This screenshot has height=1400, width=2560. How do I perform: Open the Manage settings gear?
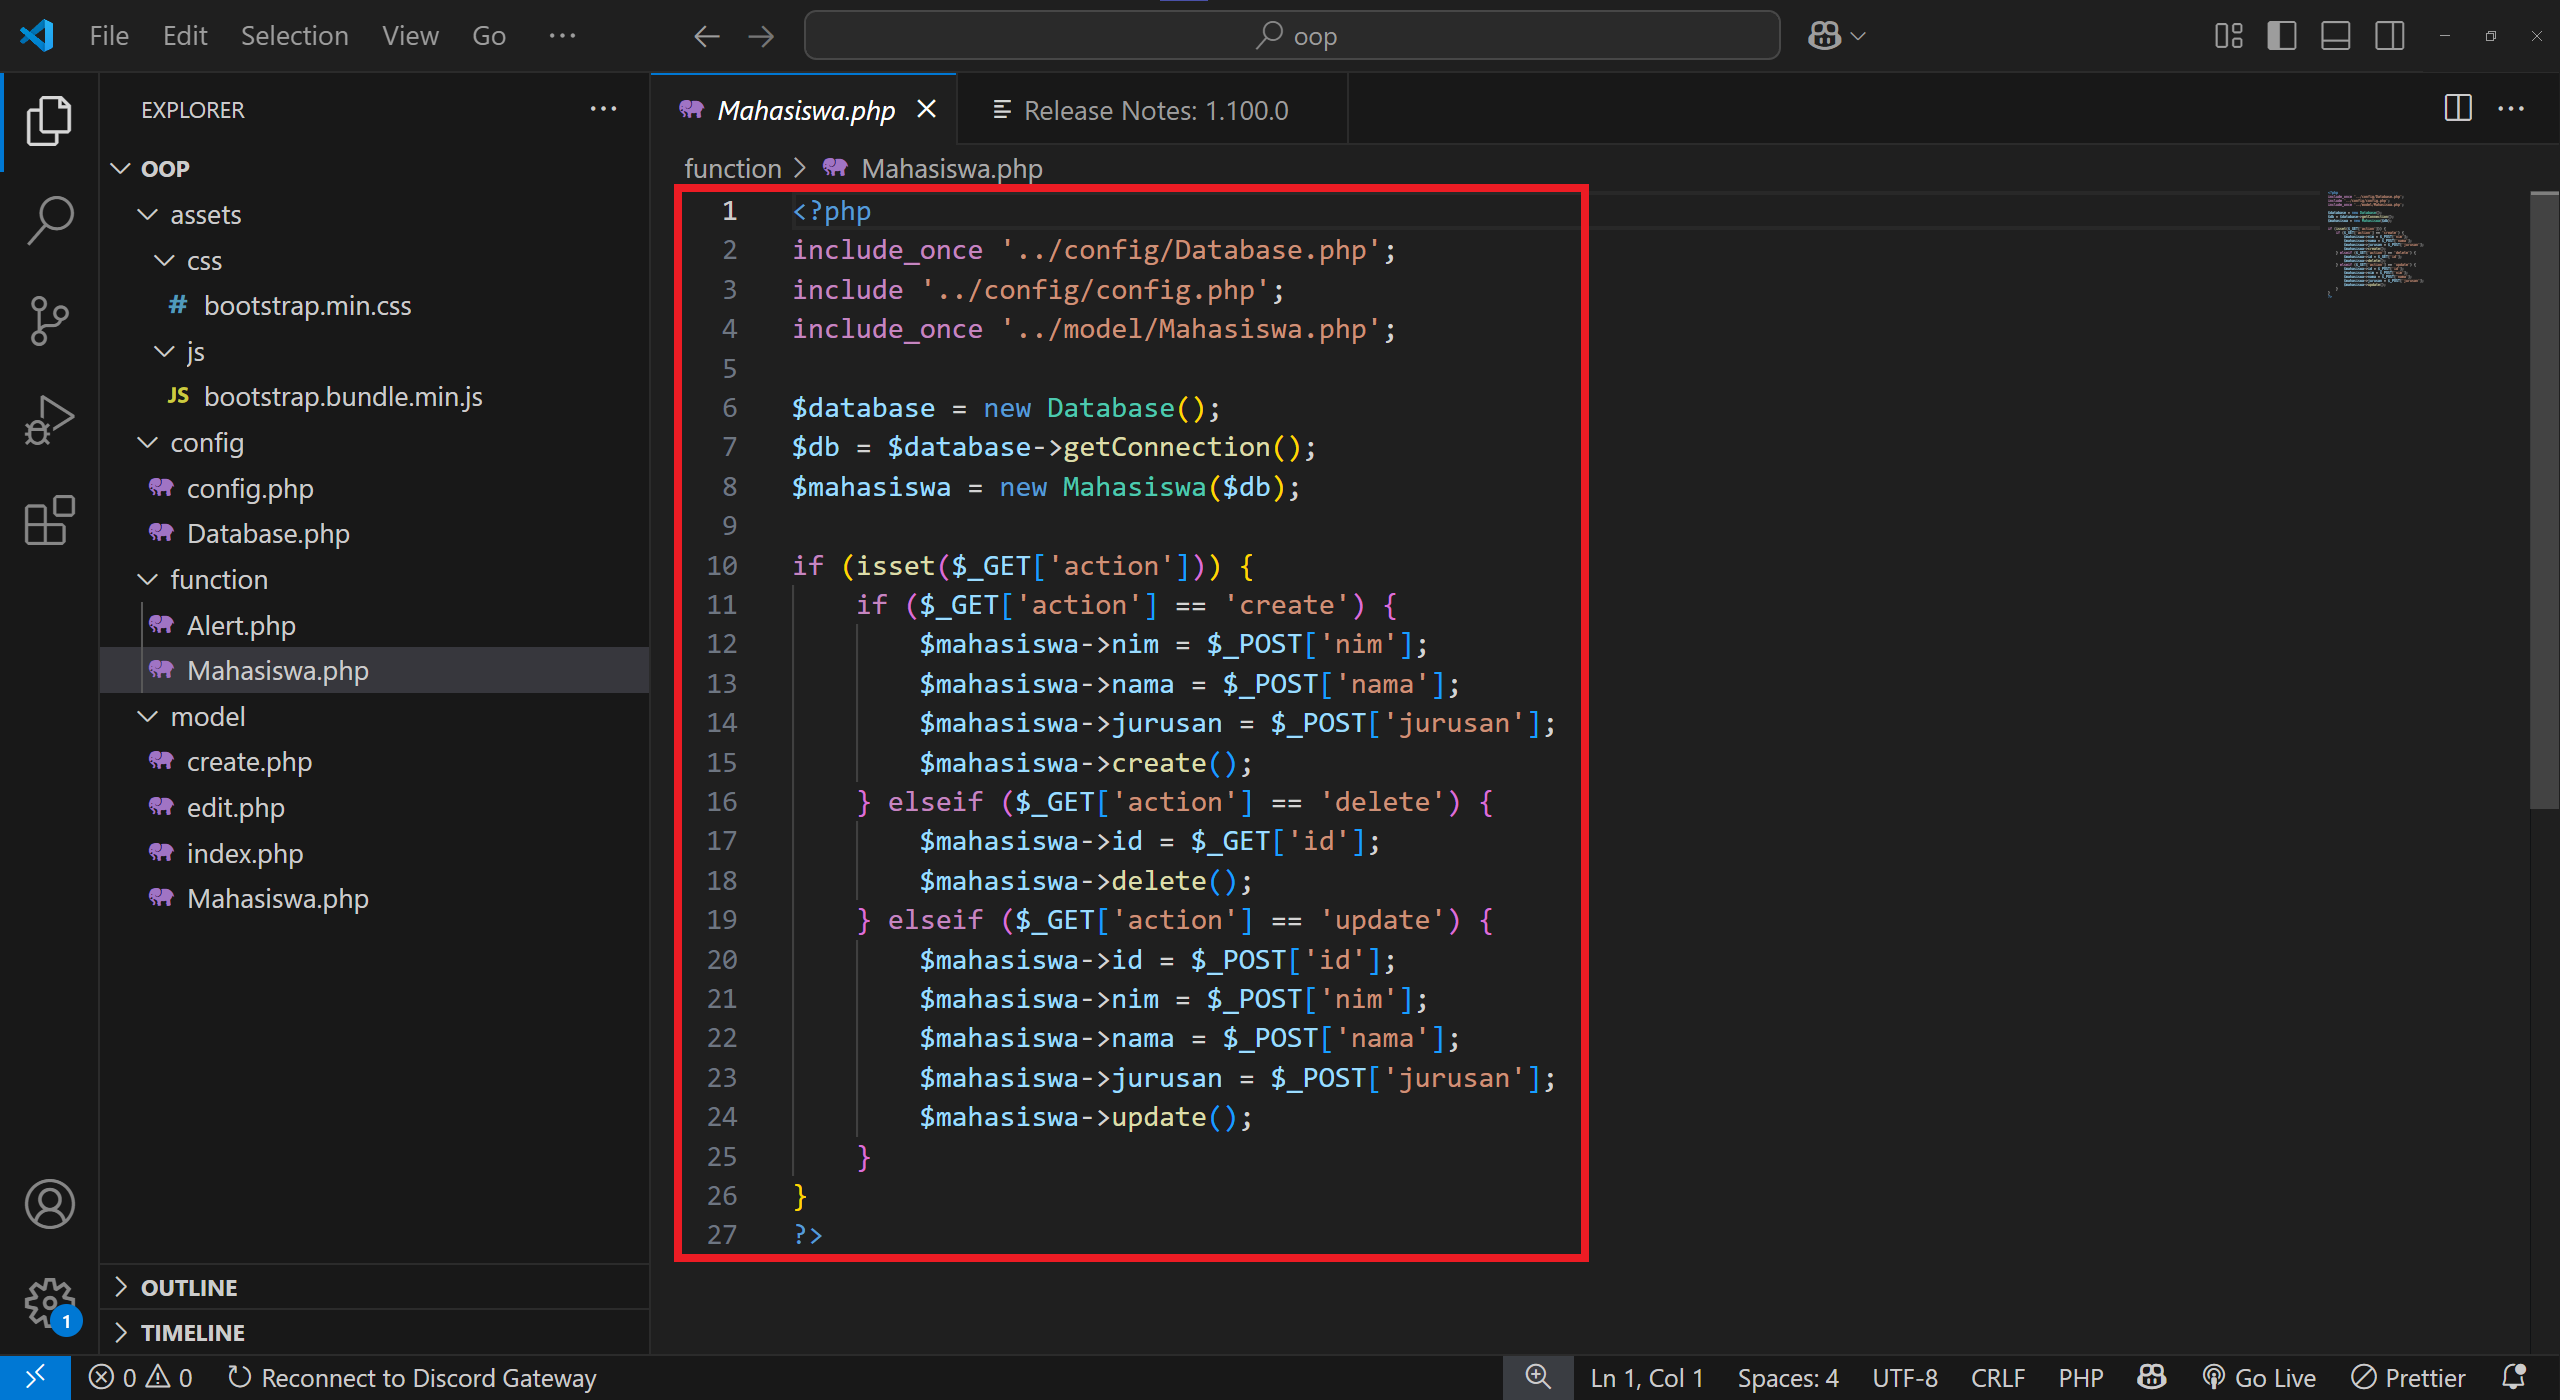click(x=47, y=1301)
